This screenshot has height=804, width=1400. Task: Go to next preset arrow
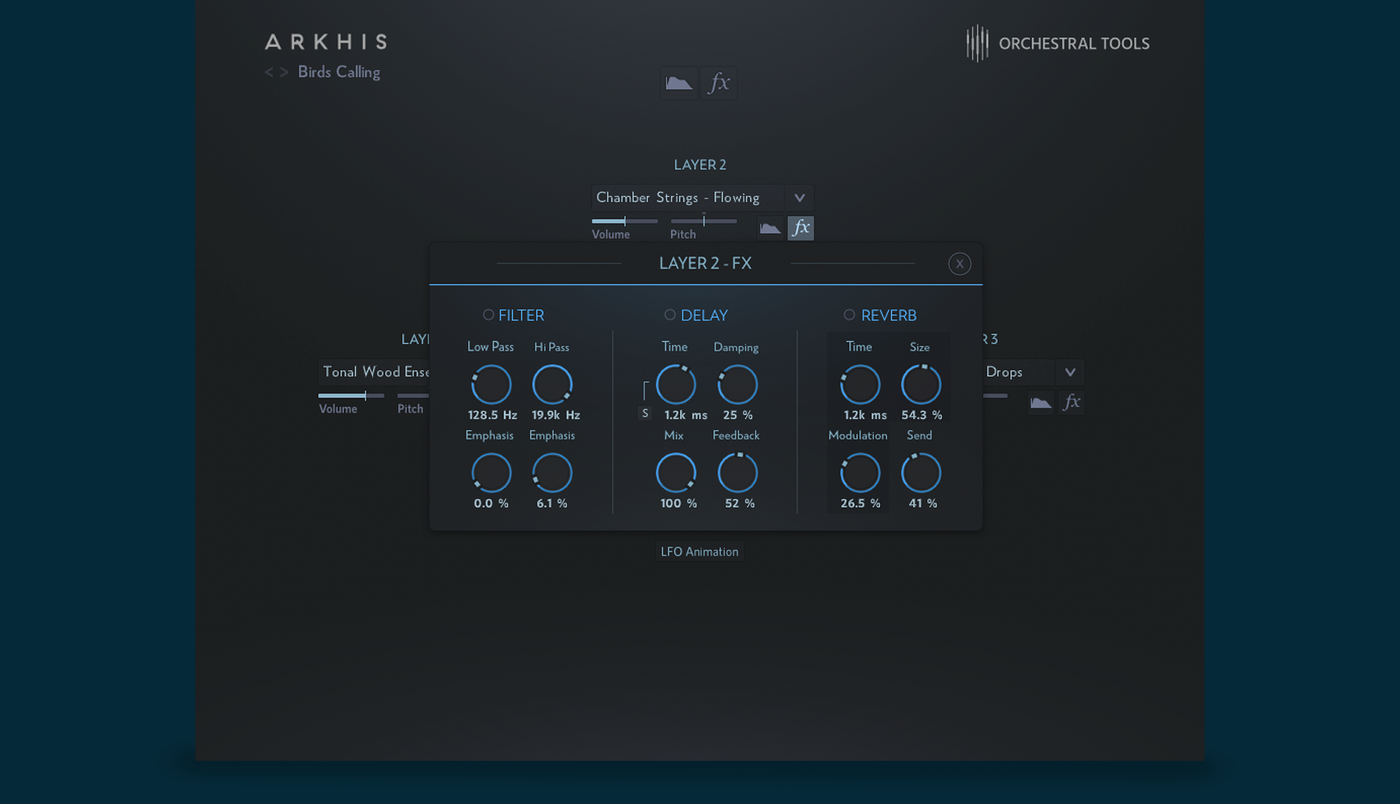click(x=284, y=72)
